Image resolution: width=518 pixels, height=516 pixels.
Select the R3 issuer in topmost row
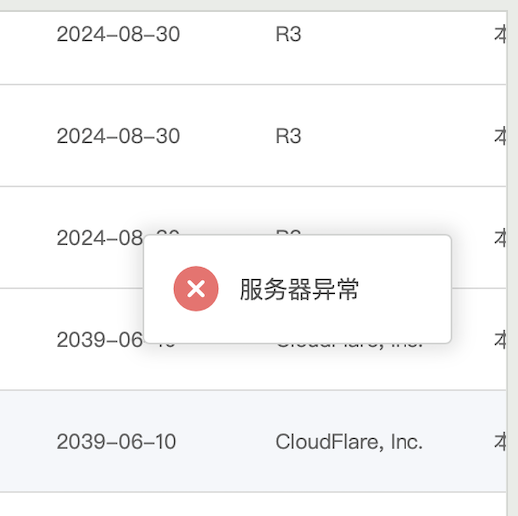point(288,34)
